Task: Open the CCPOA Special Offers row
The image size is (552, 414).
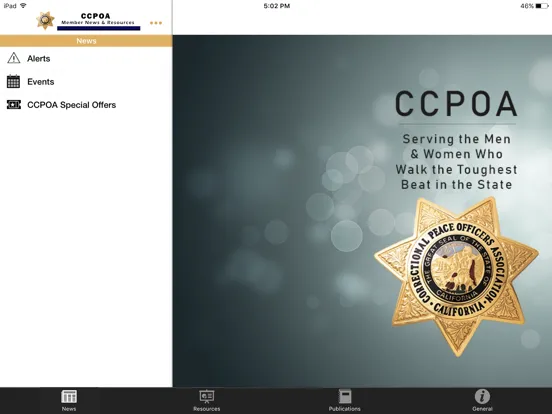Action: (86, 105)
